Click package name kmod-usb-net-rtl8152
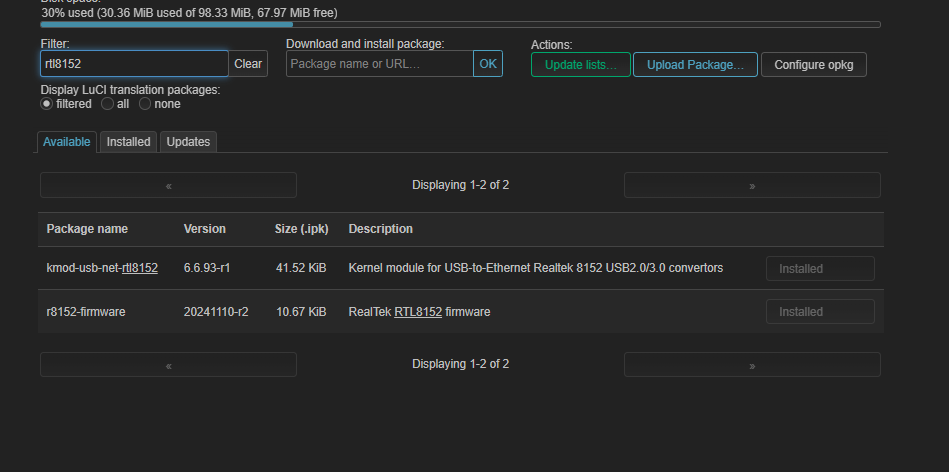Screen dimensions: 949x472 102,268
